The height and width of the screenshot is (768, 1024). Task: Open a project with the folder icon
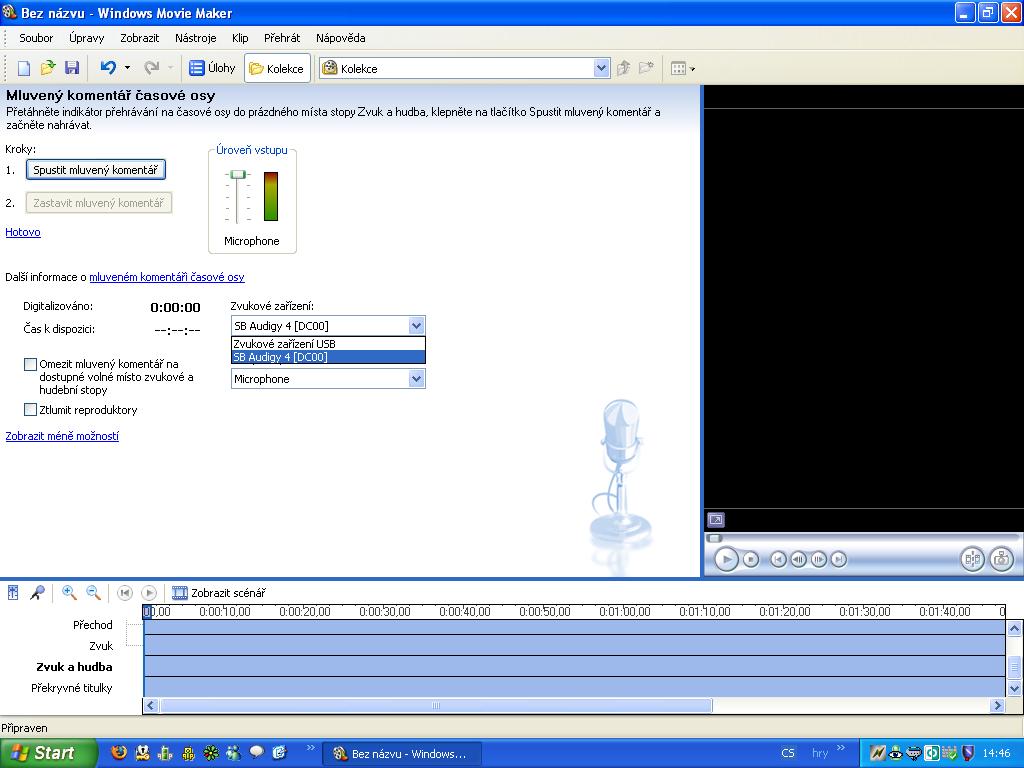pyautogui.click(x=48, y=68)
